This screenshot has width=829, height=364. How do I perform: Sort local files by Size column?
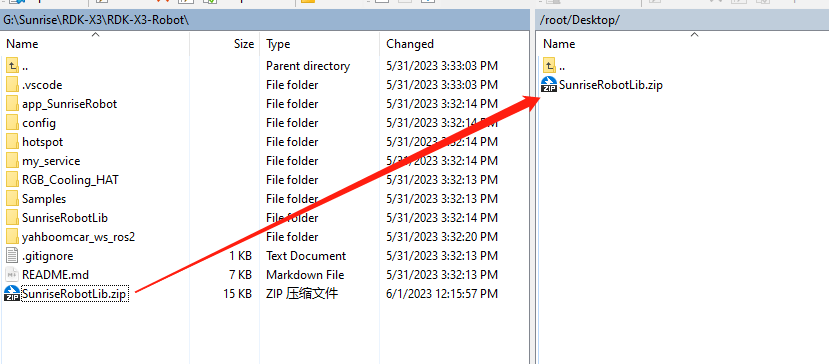pos(225,44)
